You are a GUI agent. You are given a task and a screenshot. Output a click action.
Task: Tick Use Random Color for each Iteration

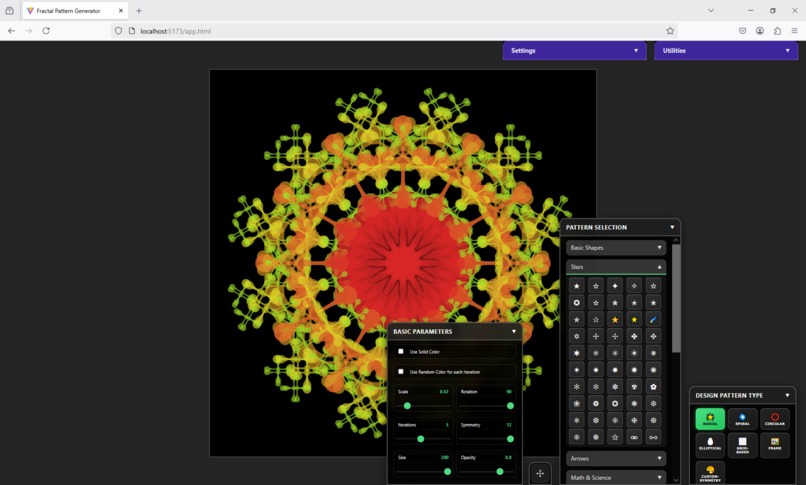(401, 371)
